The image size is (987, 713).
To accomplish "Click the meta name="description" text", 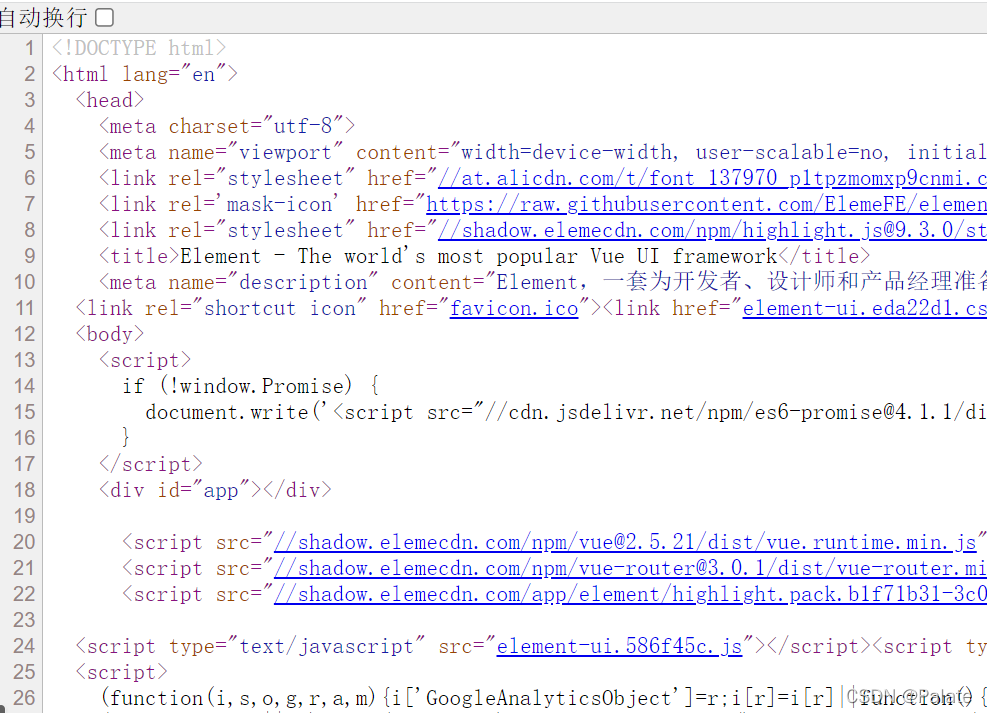I will pyautogui.click(x=239, y=283).
